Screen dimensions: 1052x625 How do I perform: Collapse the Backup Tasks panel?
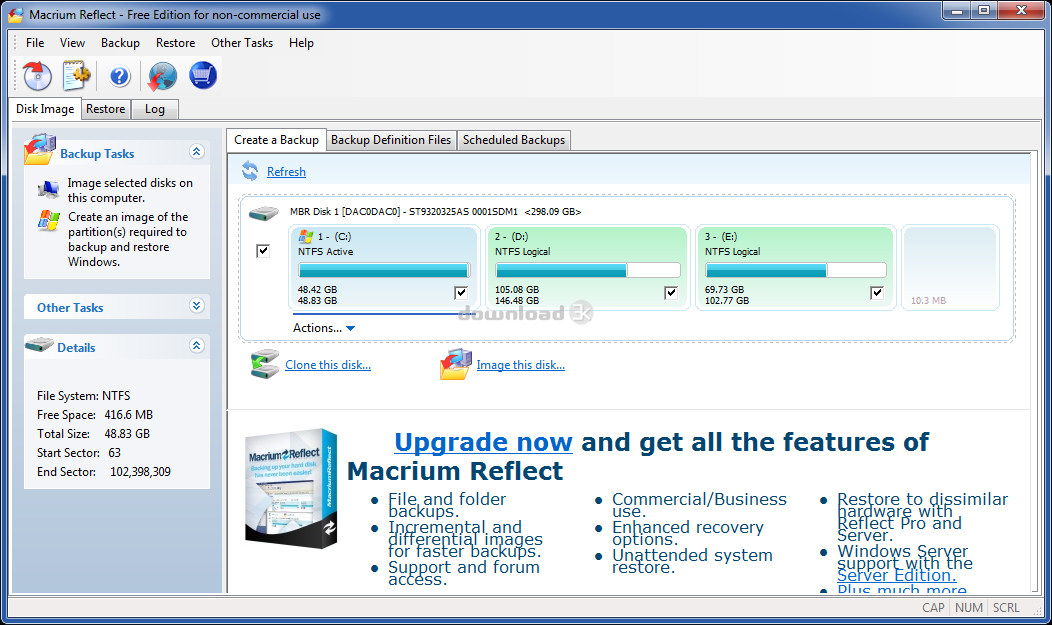pos(197,152)
